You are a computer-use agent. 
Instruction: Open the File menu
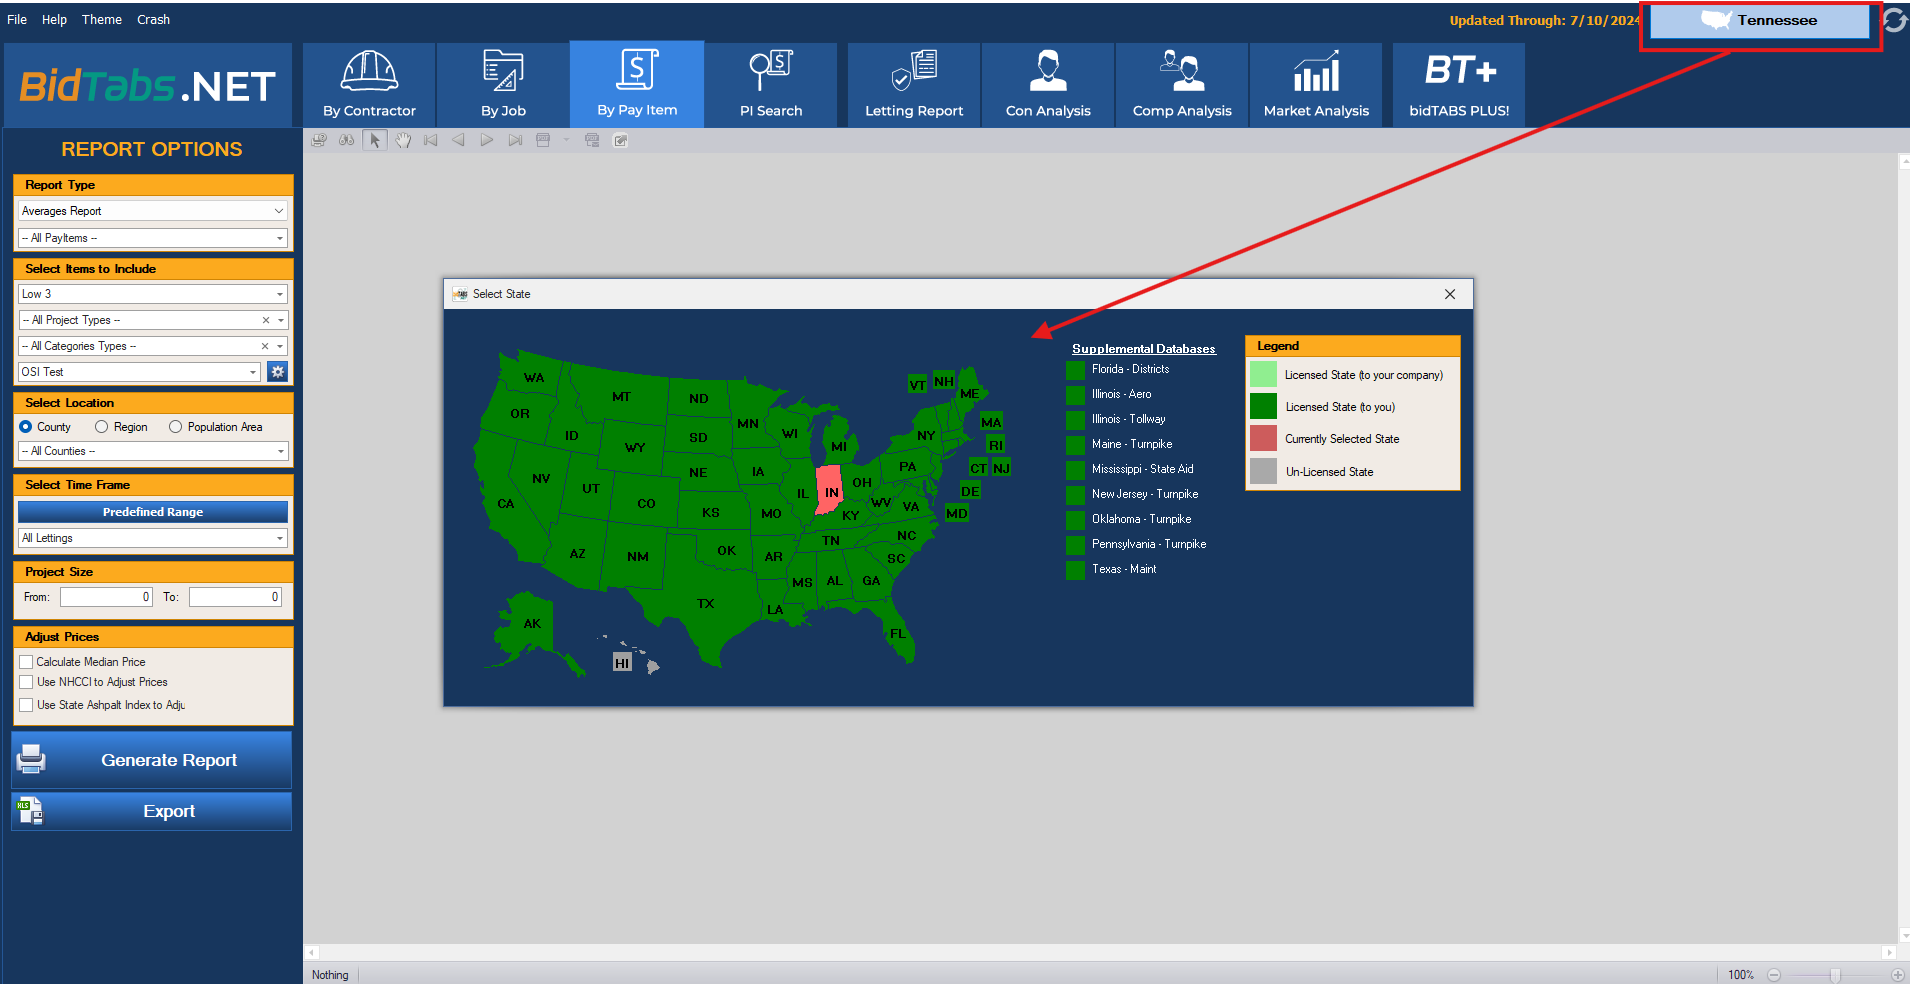click(x=17, y=20)
